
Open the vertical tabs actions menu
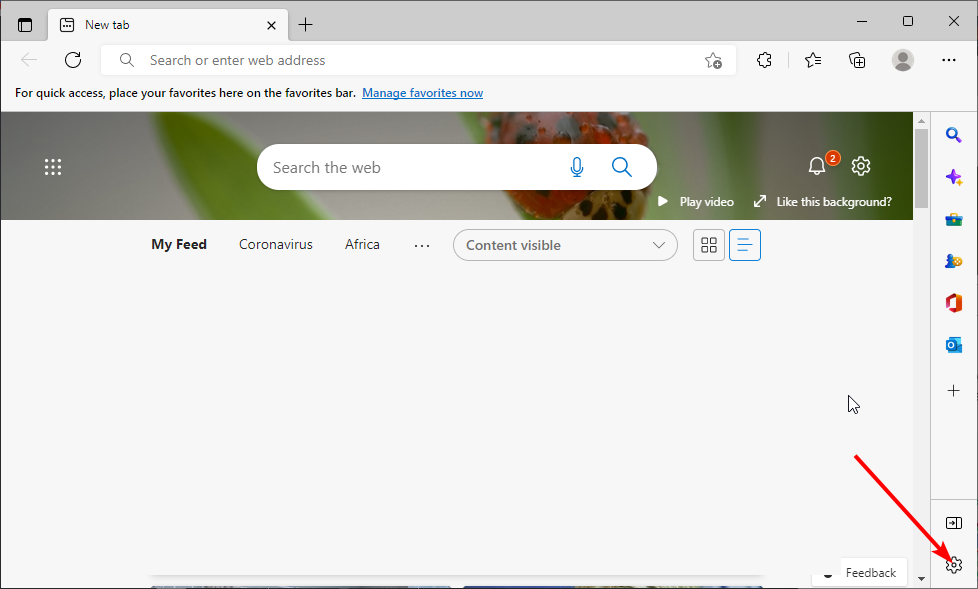(25, 25)
